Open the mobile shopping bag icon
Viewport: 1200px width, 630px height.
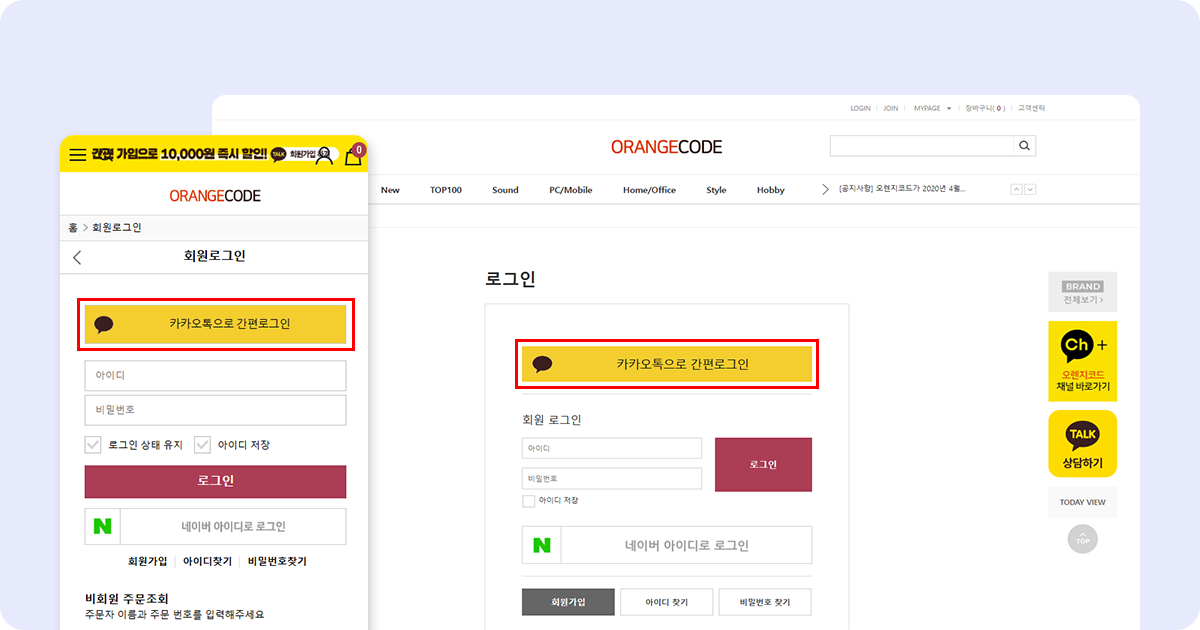353,156
